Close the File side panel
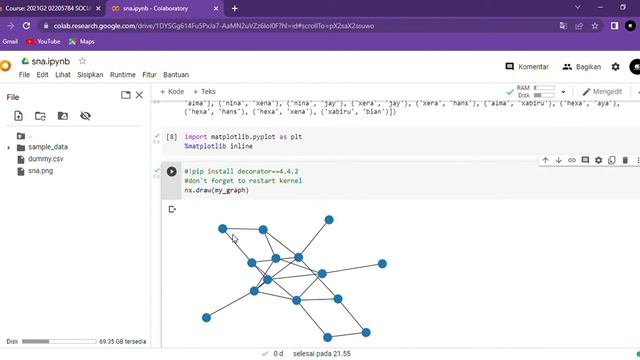 point(139,95)
